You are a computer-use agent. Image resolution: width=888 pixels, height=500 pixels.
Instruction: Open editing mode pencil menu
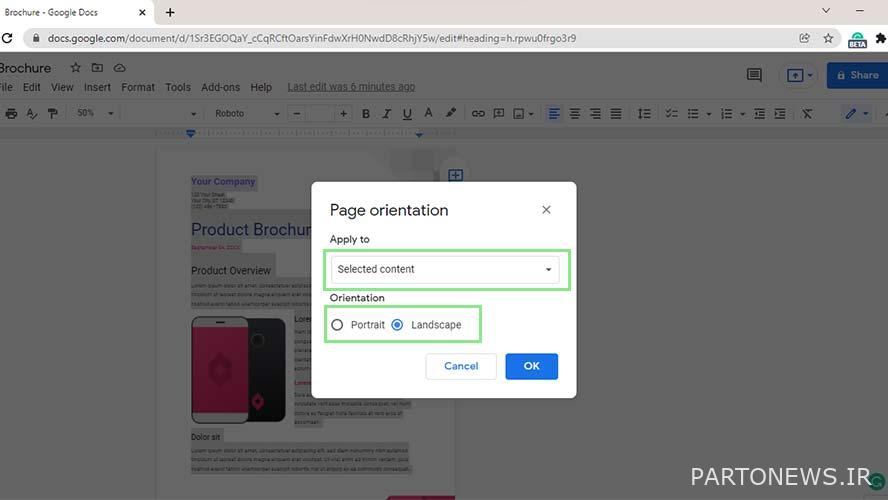click(x=856, y=114)
